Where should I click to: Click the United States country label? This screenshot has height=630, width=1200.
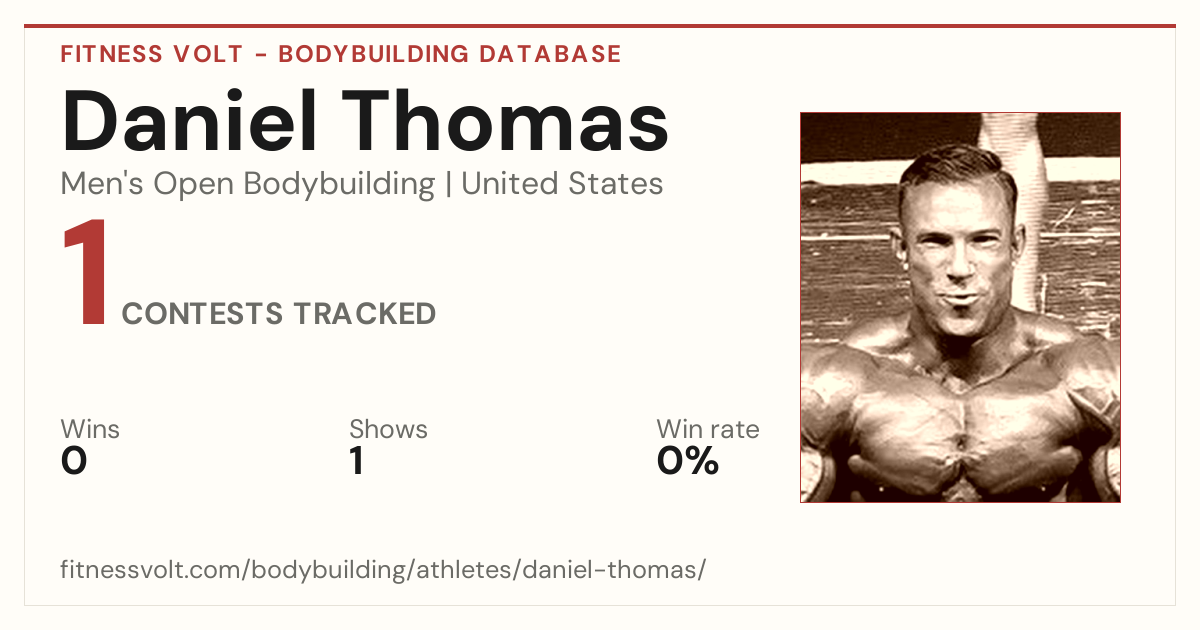pos(562,184)
